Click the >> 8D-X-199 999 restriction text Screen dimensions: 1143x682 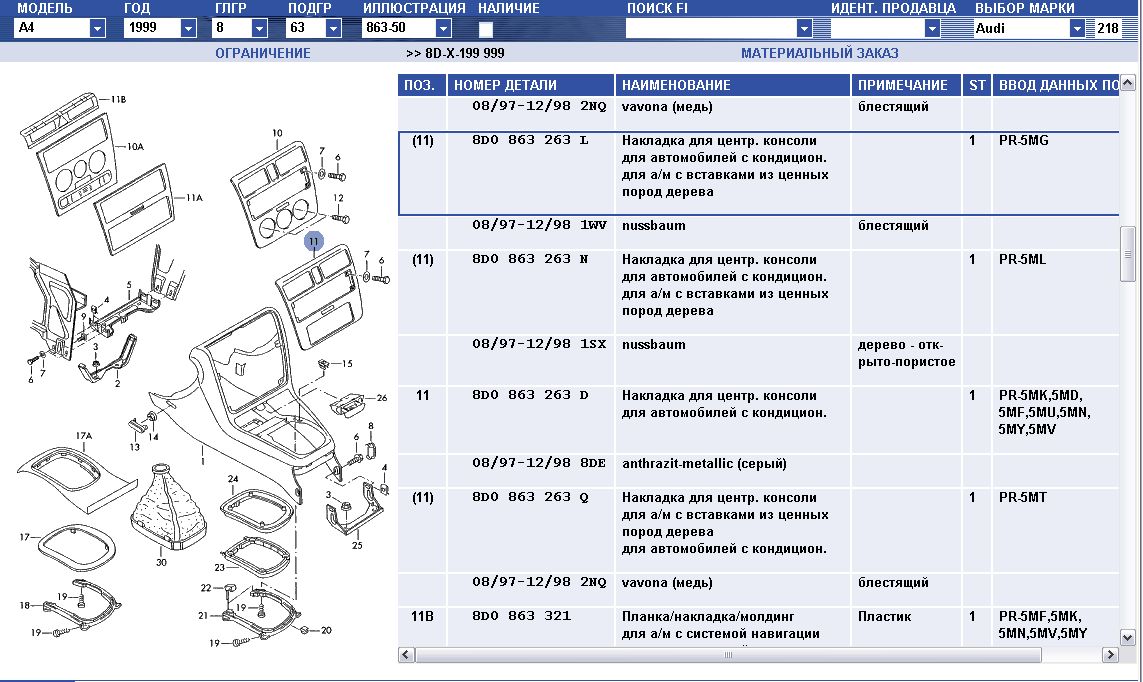click(455, 53)
